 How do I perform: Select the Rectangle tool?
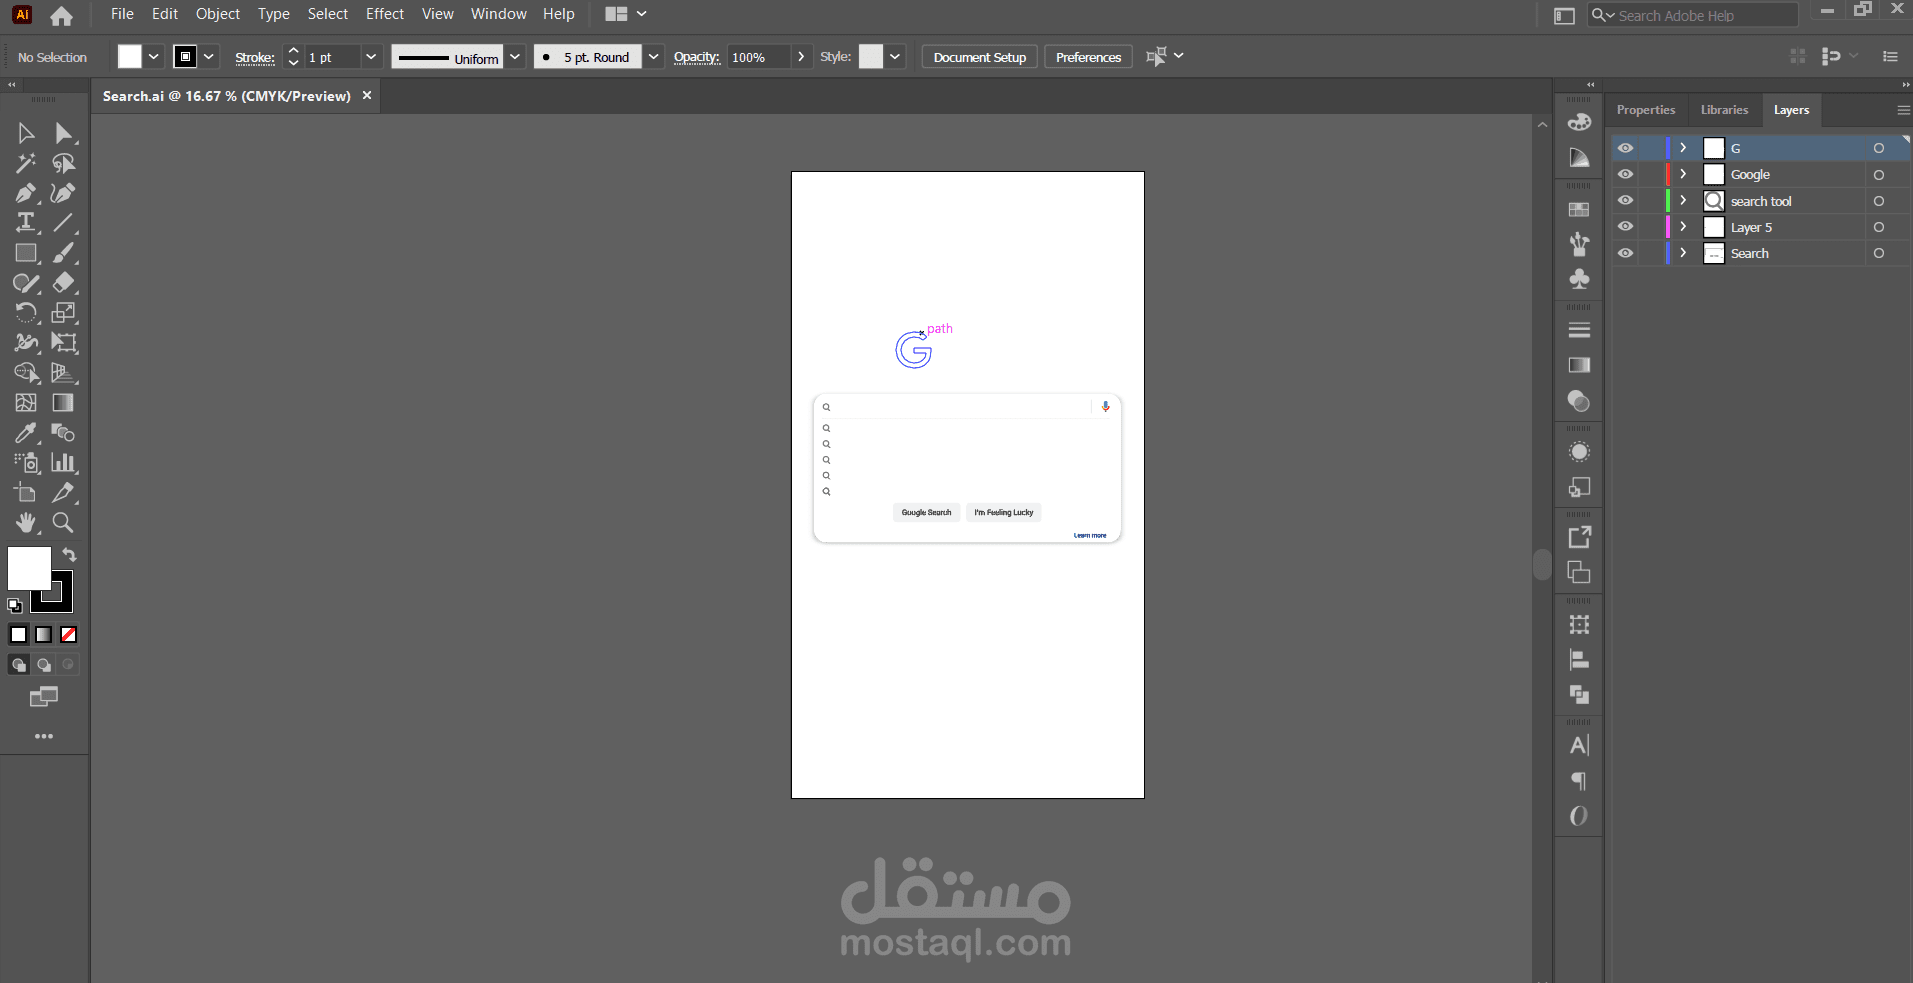(x=26, y=253)
